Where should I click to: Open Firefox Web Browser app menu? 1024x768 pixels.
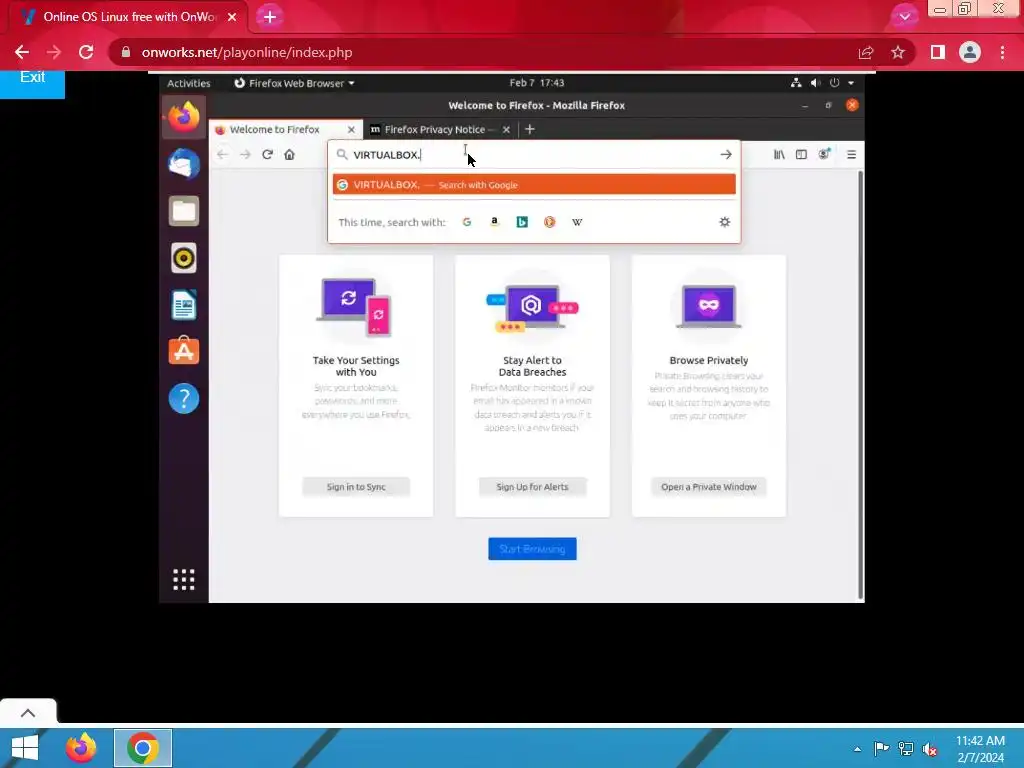tap(294, 83)
